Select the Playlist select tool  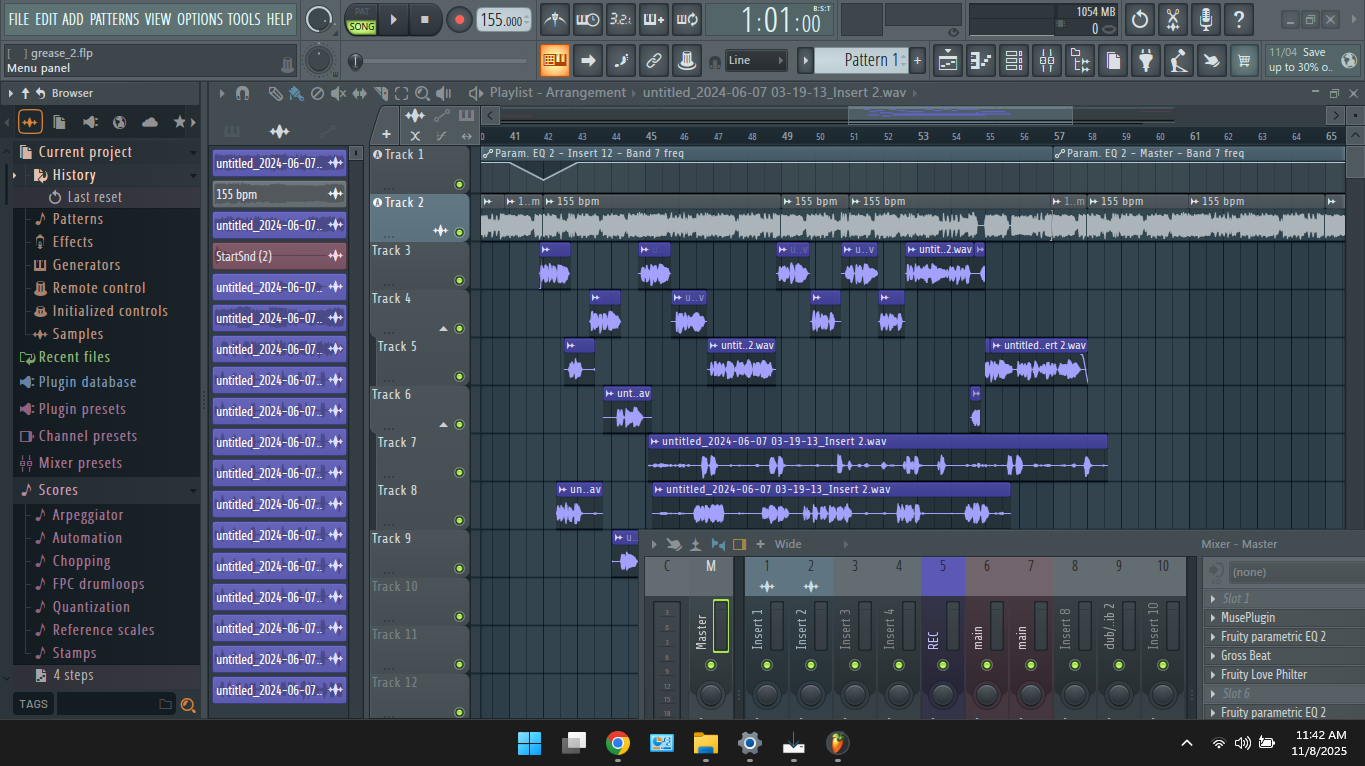tap(402, 93)
